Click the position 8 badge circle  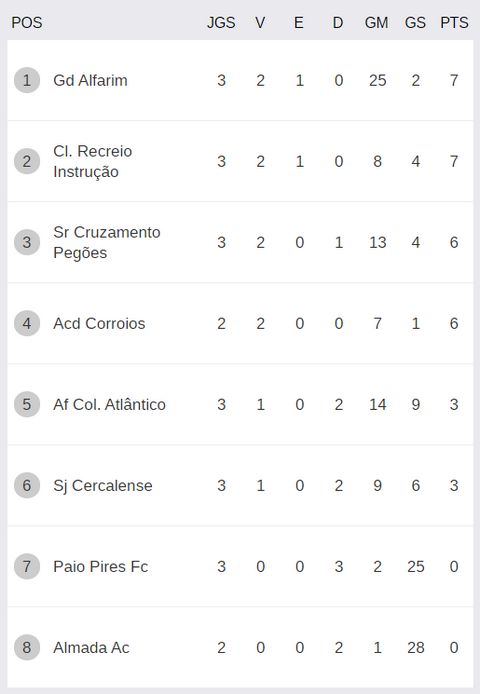(x=27, y=647)
